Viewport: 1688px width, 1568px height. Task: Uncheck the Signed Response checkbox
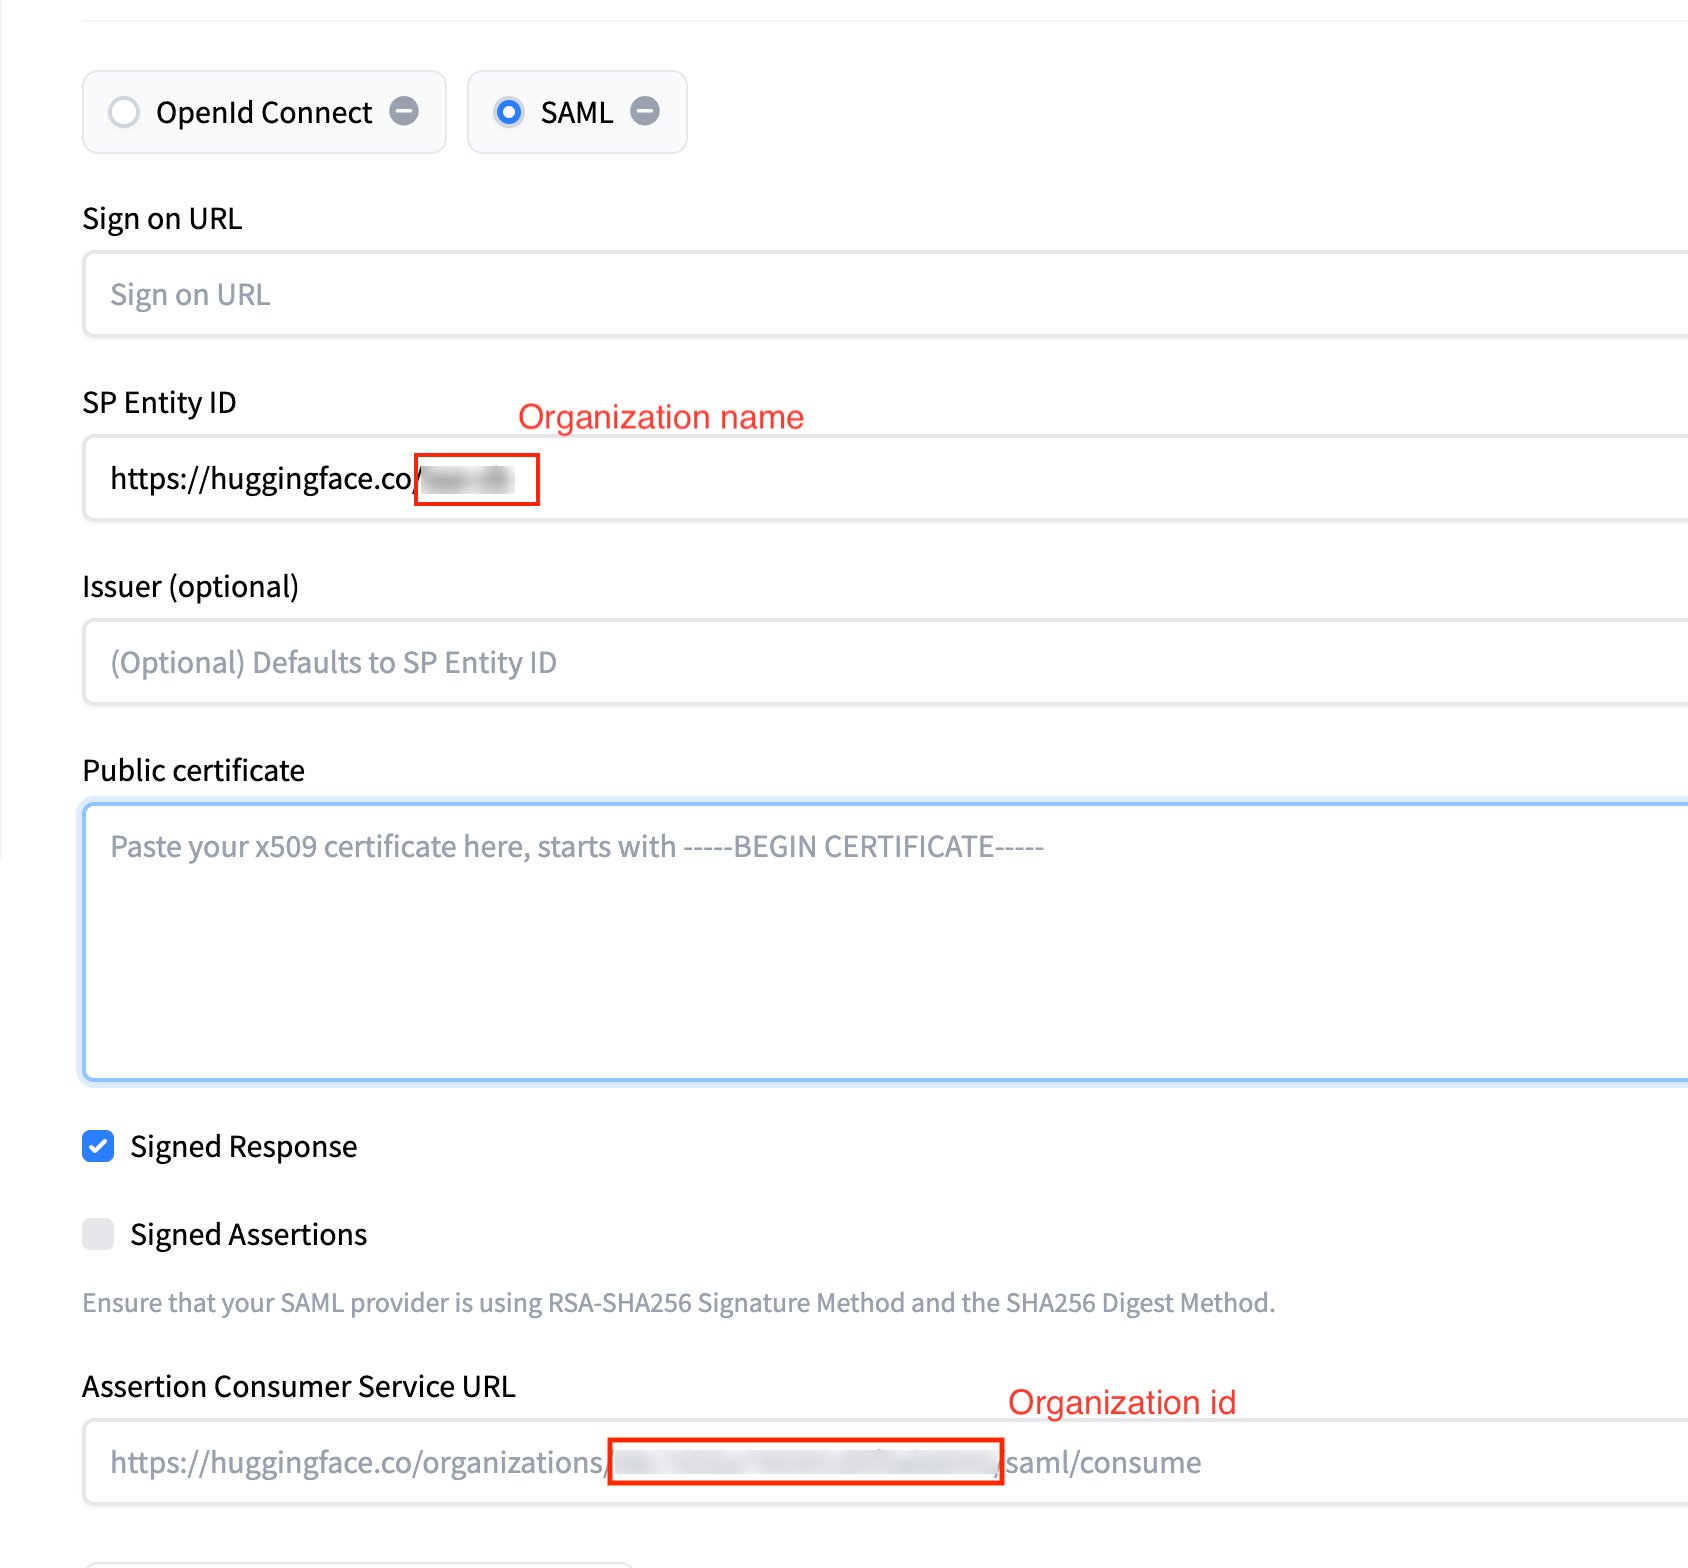[x=98, y=1146]
